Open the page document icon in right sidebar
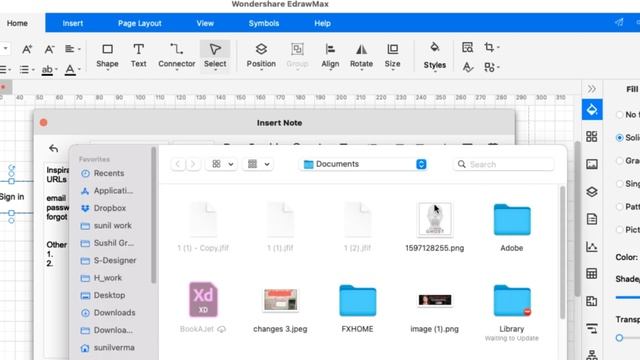This screenshot has height=360, width=640. (x=592, y=219)
